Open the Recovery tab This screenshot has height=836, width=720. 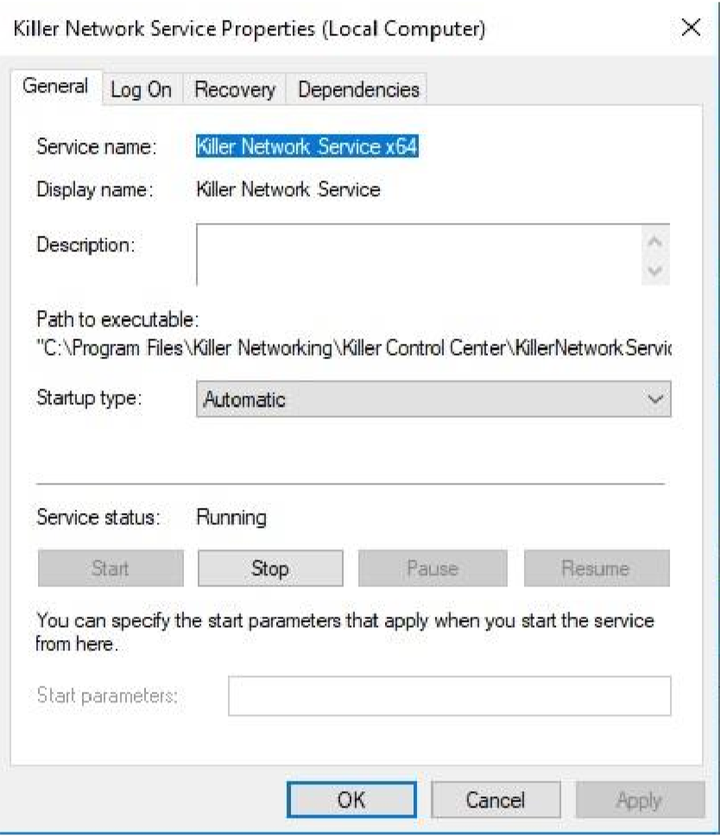234,89
